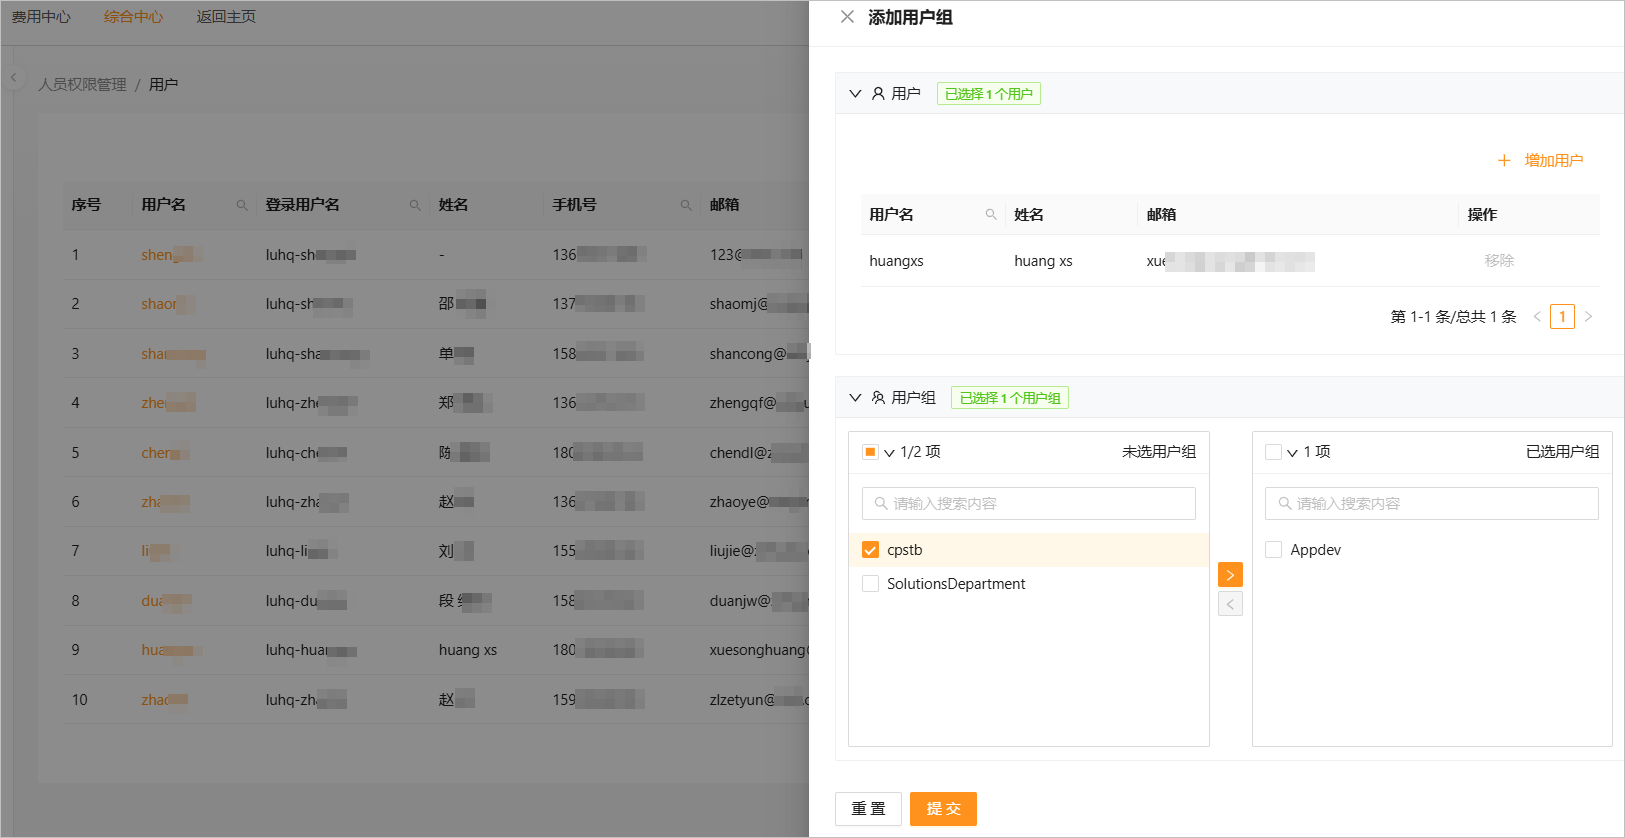
Task: Open the 综合中心 menu item
Action: coord(133,17)
